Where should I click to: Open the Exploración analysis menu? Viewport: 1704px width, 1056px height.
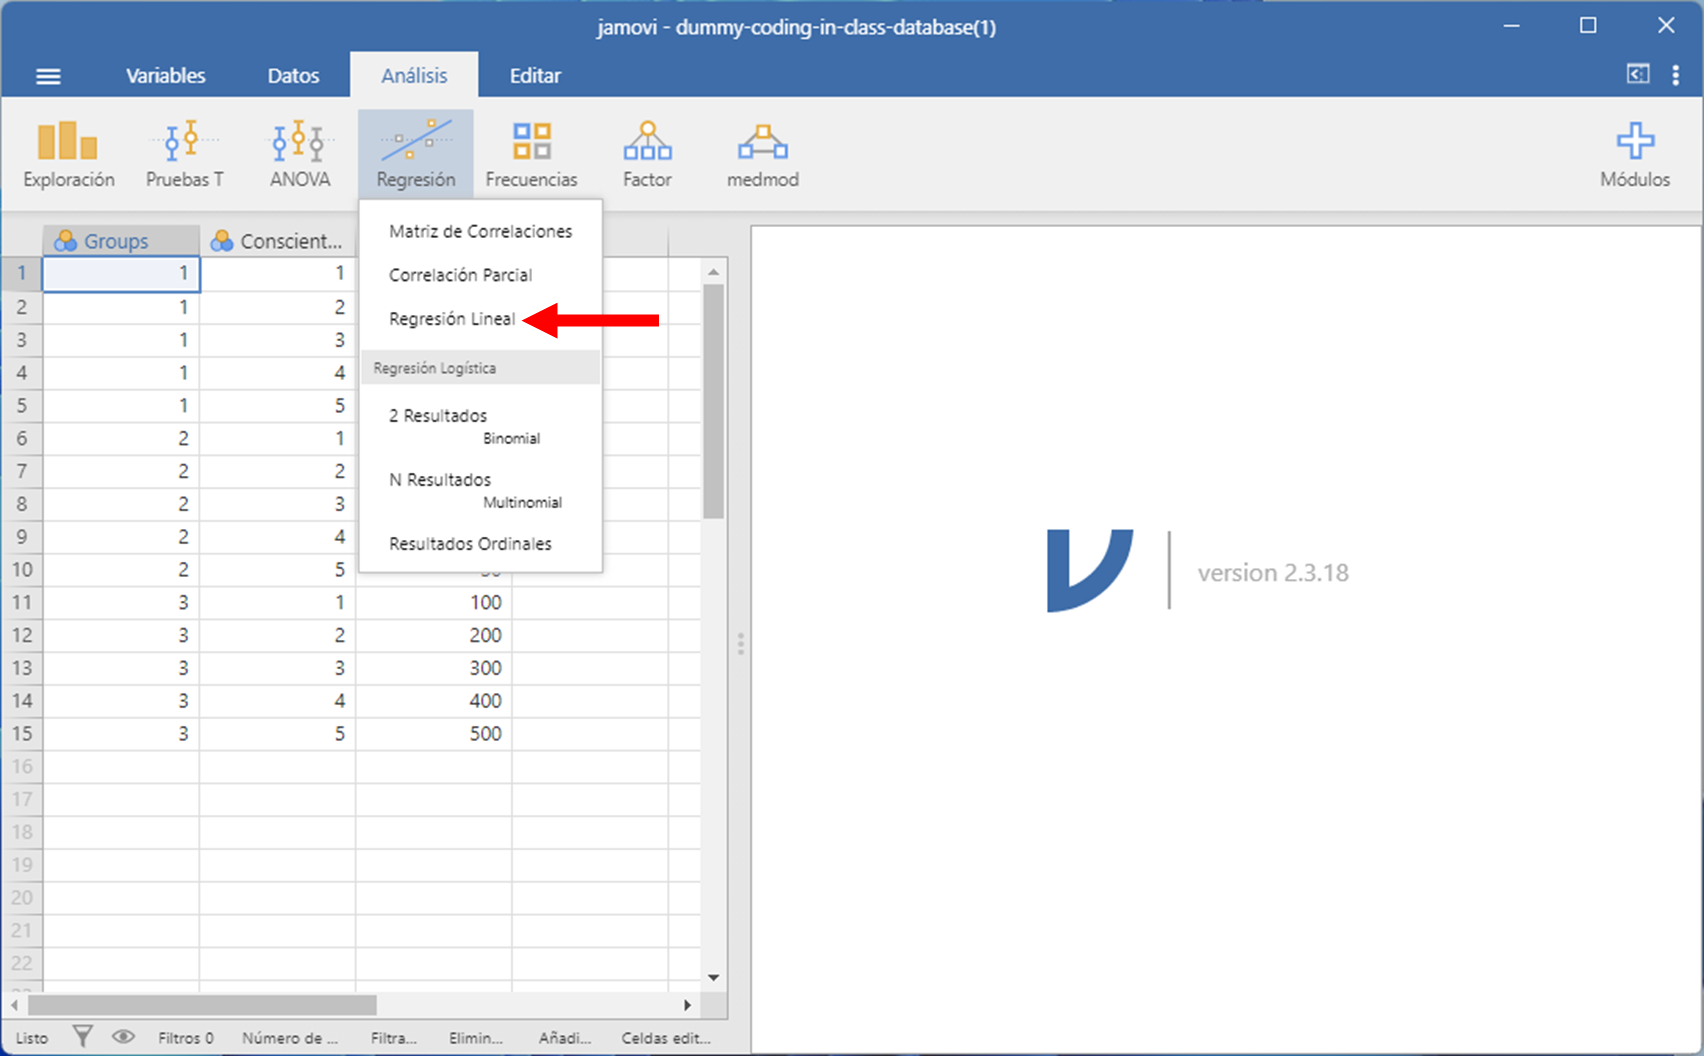pyautogui.click(x=68, y=154)
